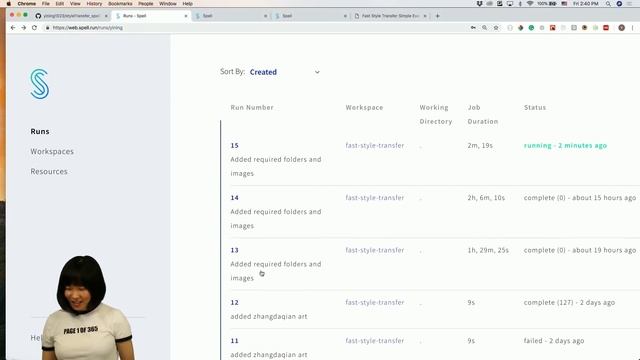Viewport: 640px width, 360px height.
Task: Click the Run Number column header
Action: tap(252, 107)
